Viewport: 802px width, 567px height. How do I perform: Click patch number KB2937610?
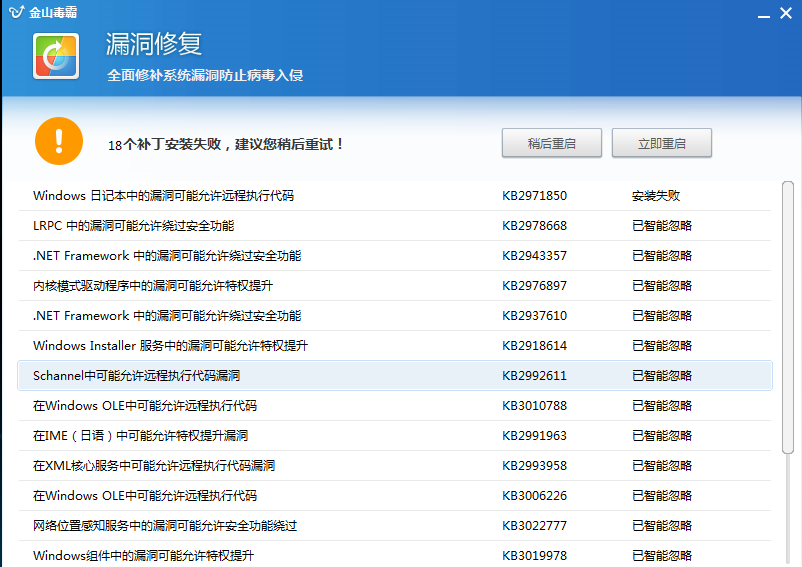click(534, 316)
